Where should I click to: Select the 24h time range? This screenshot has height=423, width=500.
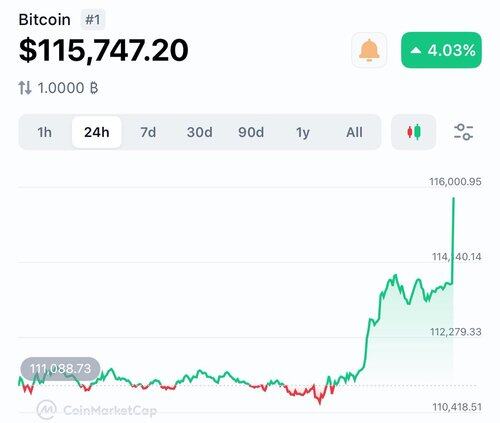pyautogui.click(x=97, y=132)
